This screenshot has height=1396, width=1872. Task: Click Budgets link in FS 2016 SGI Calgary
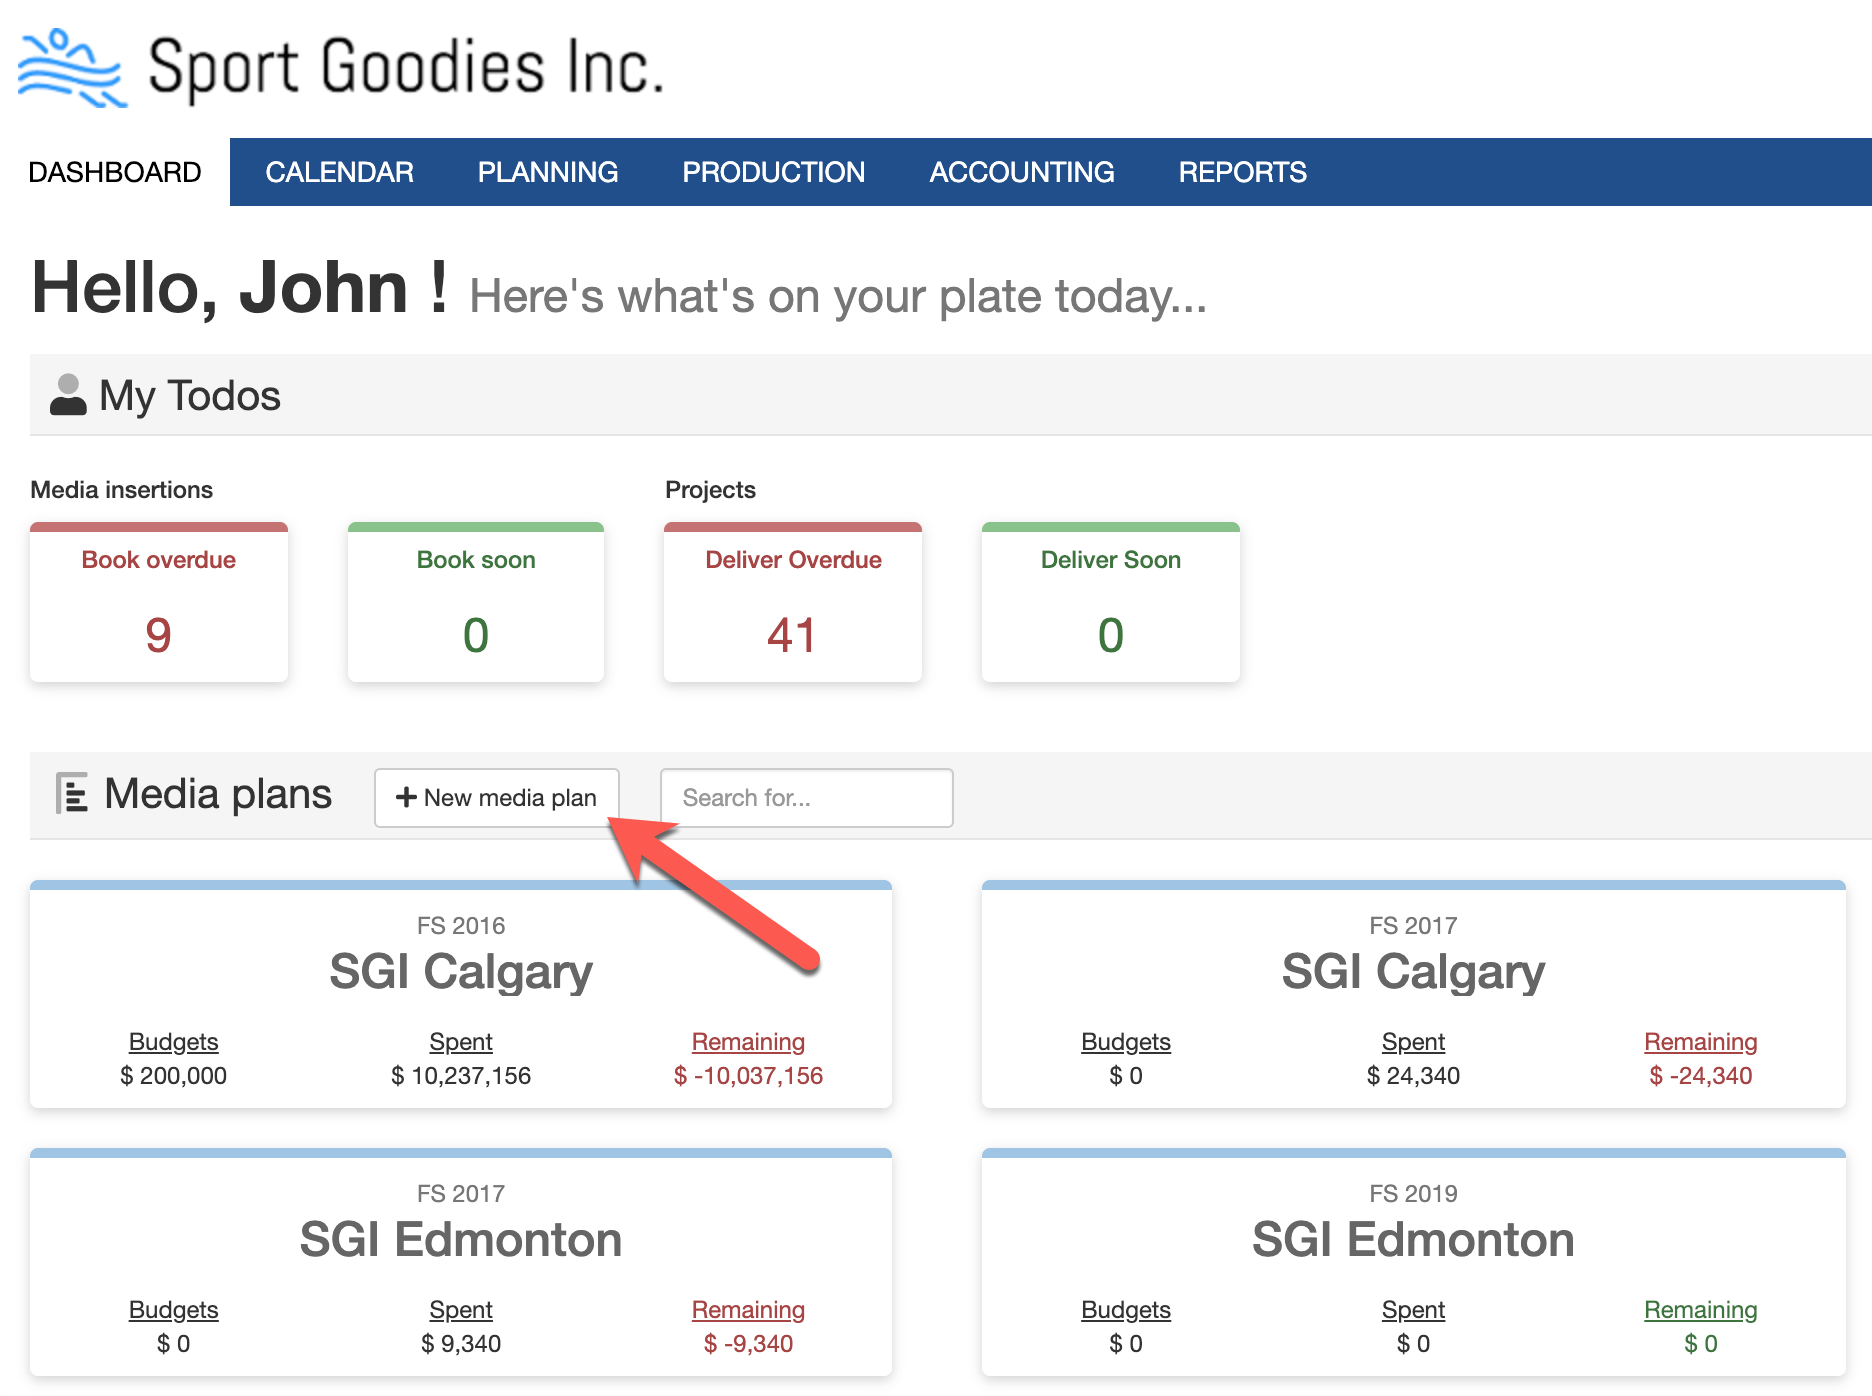[173, 1042]
